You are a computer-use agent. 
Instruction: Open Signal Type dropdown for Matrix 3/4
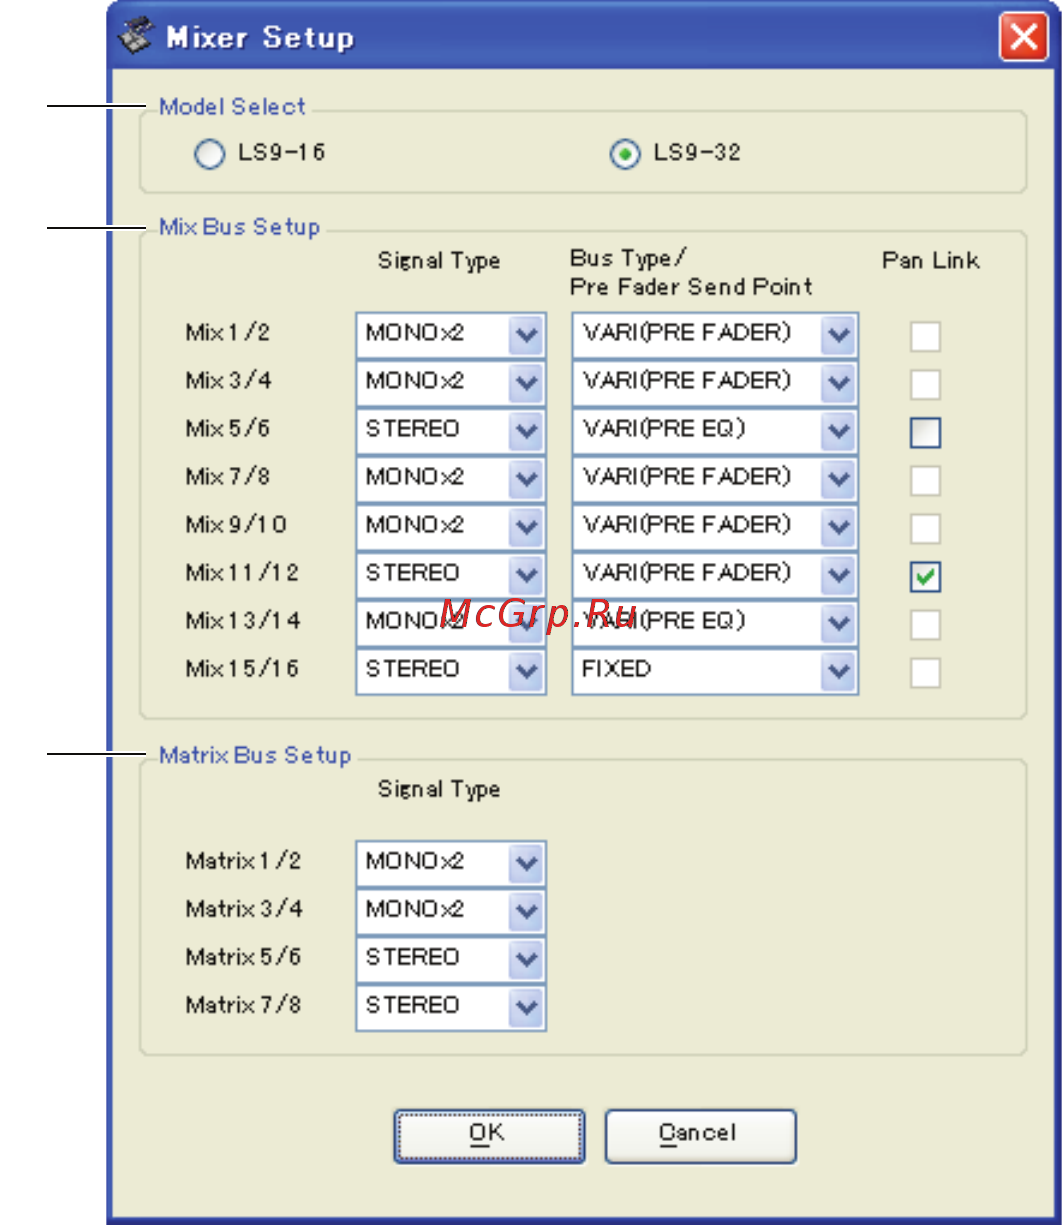pos(451,912)
